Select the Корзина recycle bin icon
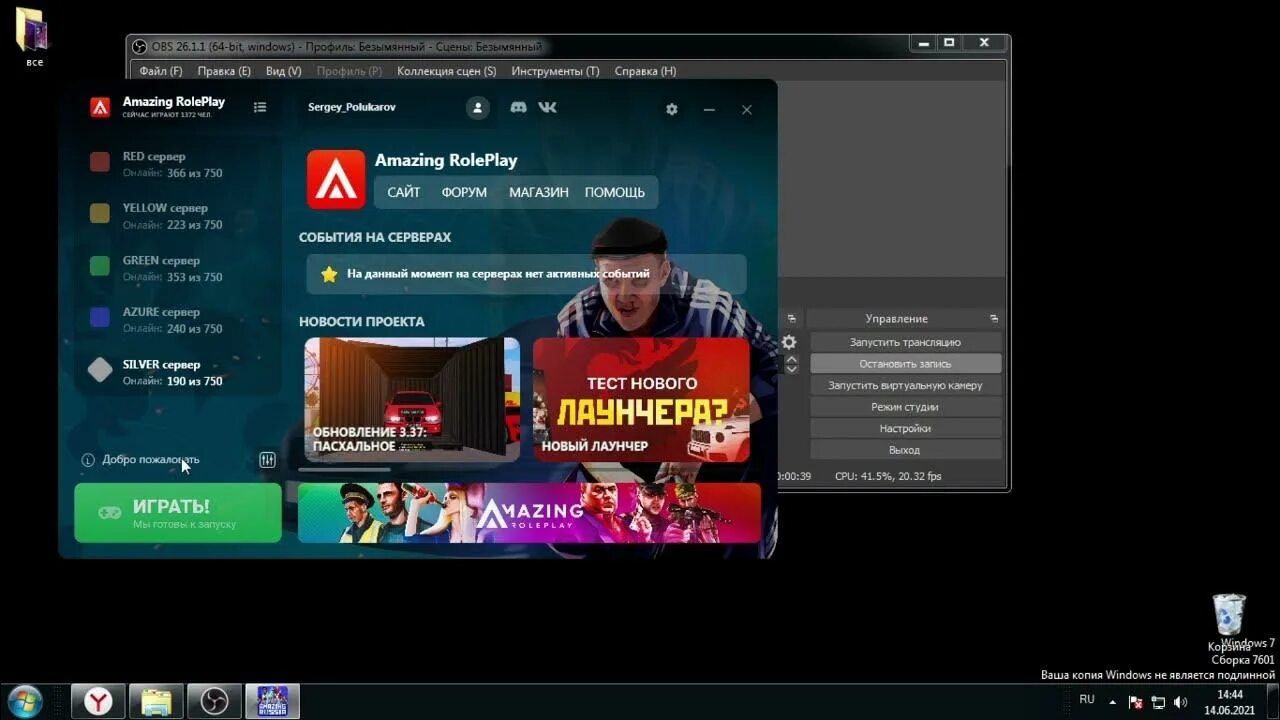 click(x=1229, y=623)
